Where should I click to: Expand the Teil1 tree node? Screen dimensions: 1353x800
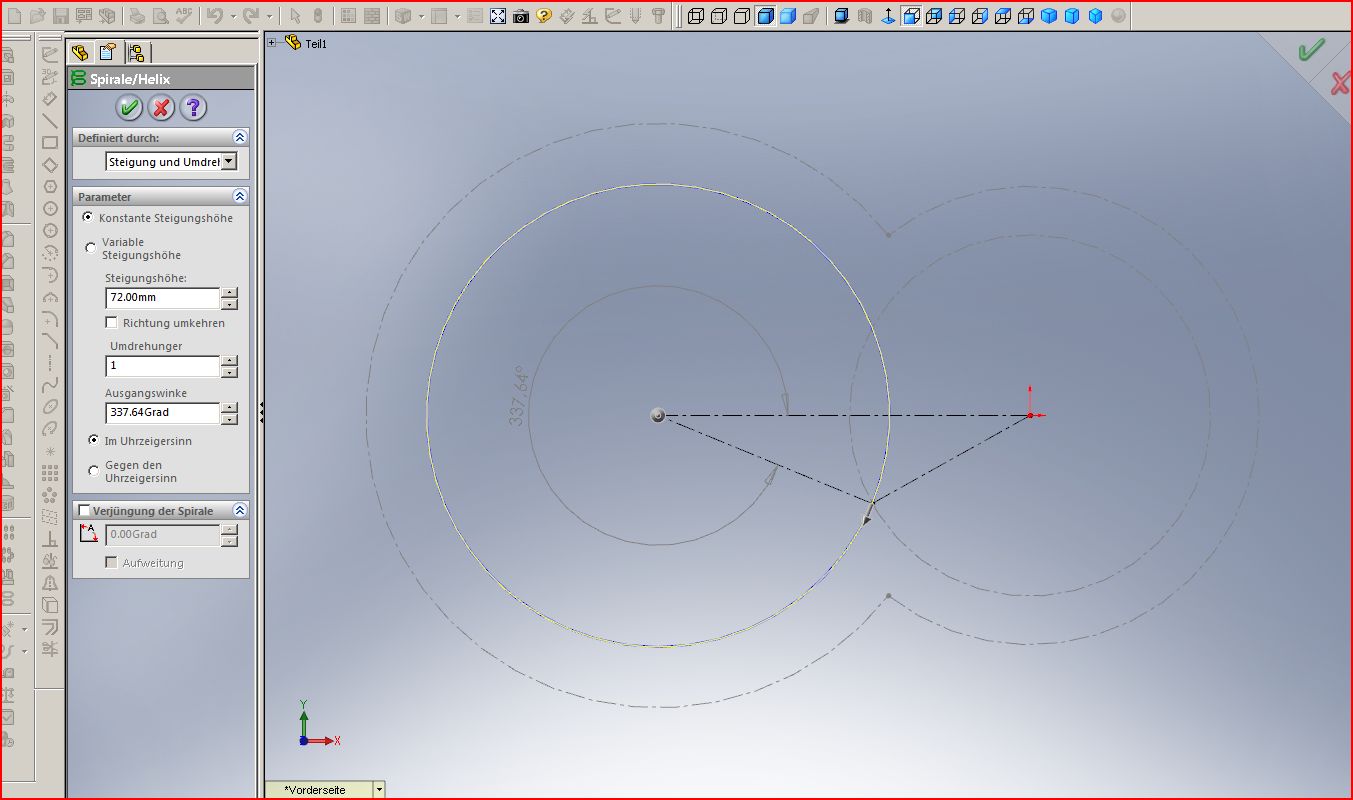point(272,43)
